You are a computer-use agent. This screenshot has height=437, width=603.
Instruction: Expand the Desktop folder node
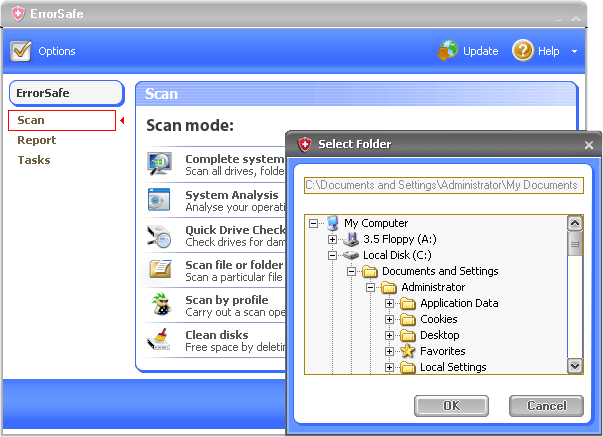point(389,335)
